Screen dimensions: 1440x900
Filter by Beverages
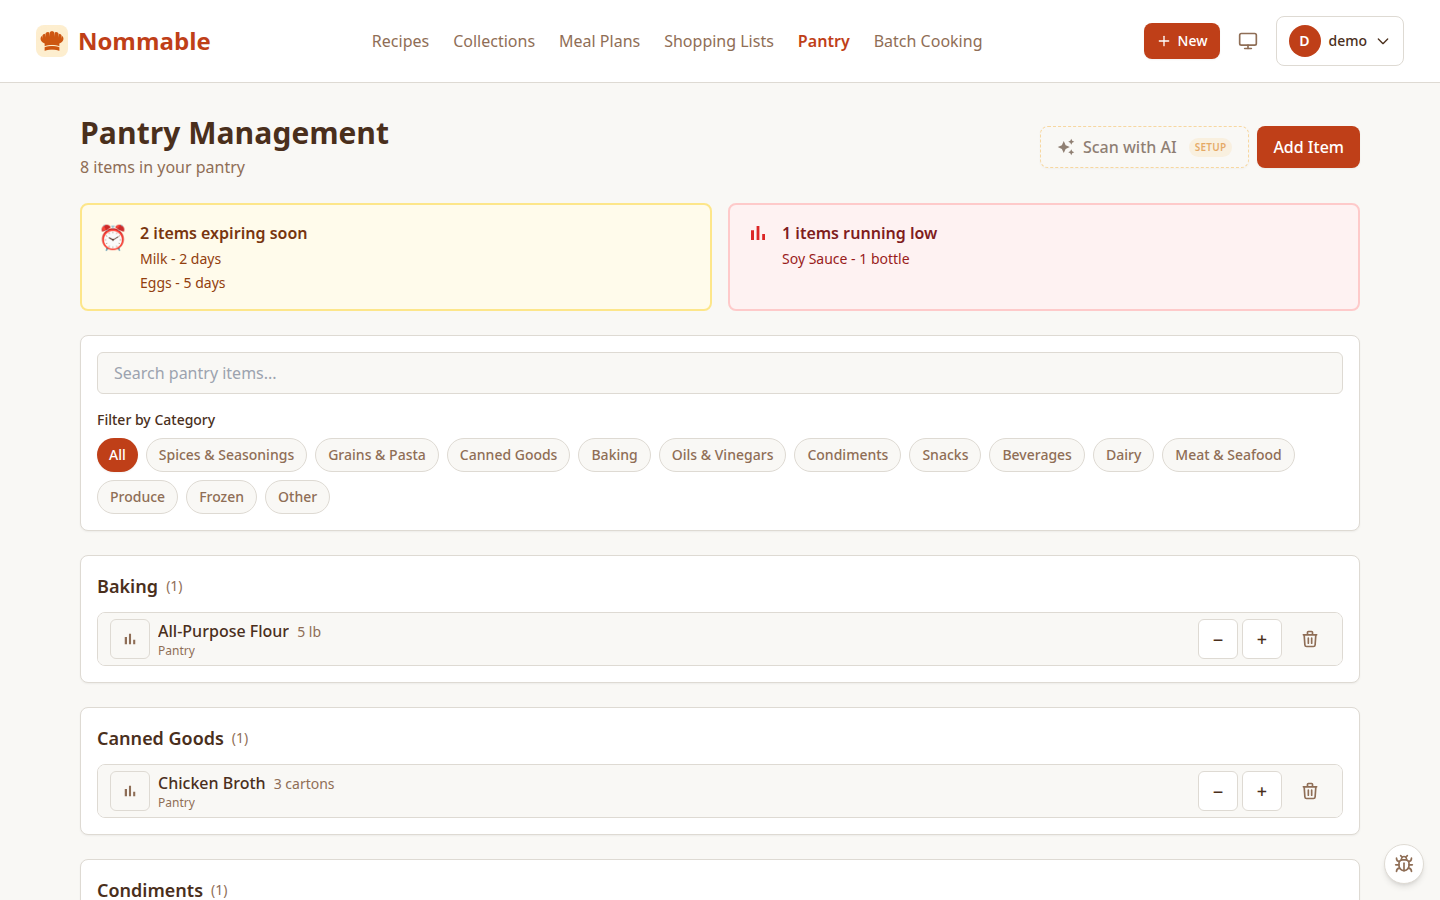tap(1037, 455)
